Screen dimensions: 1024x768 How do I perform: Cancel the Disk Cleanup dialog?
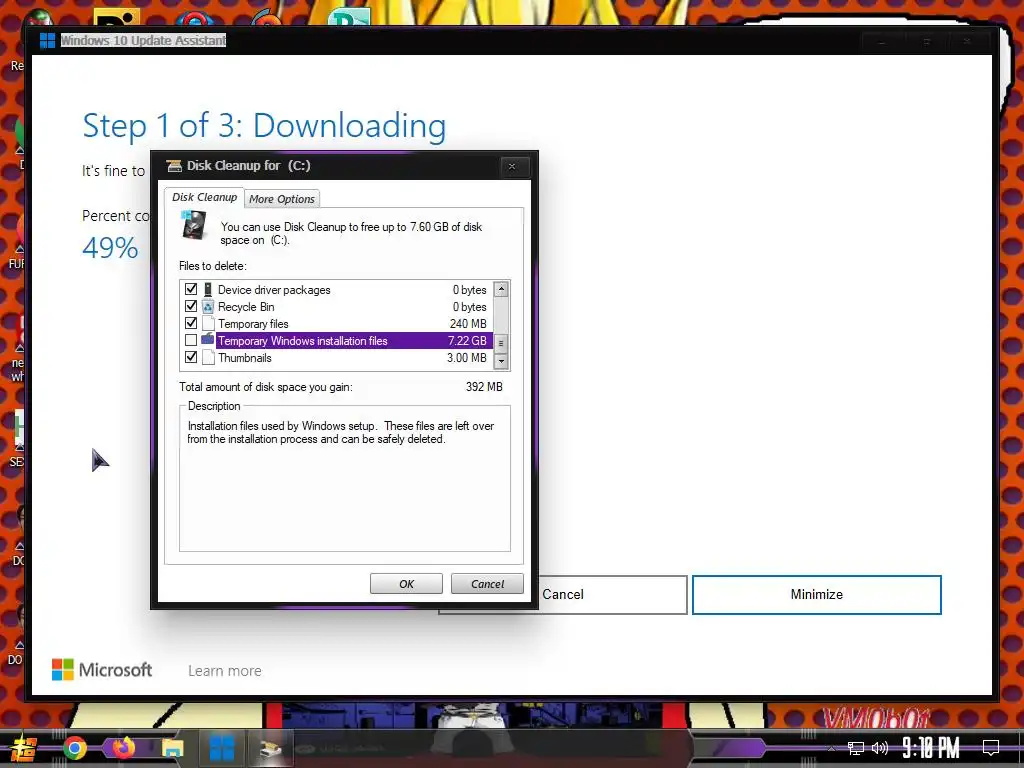(487, 584)
